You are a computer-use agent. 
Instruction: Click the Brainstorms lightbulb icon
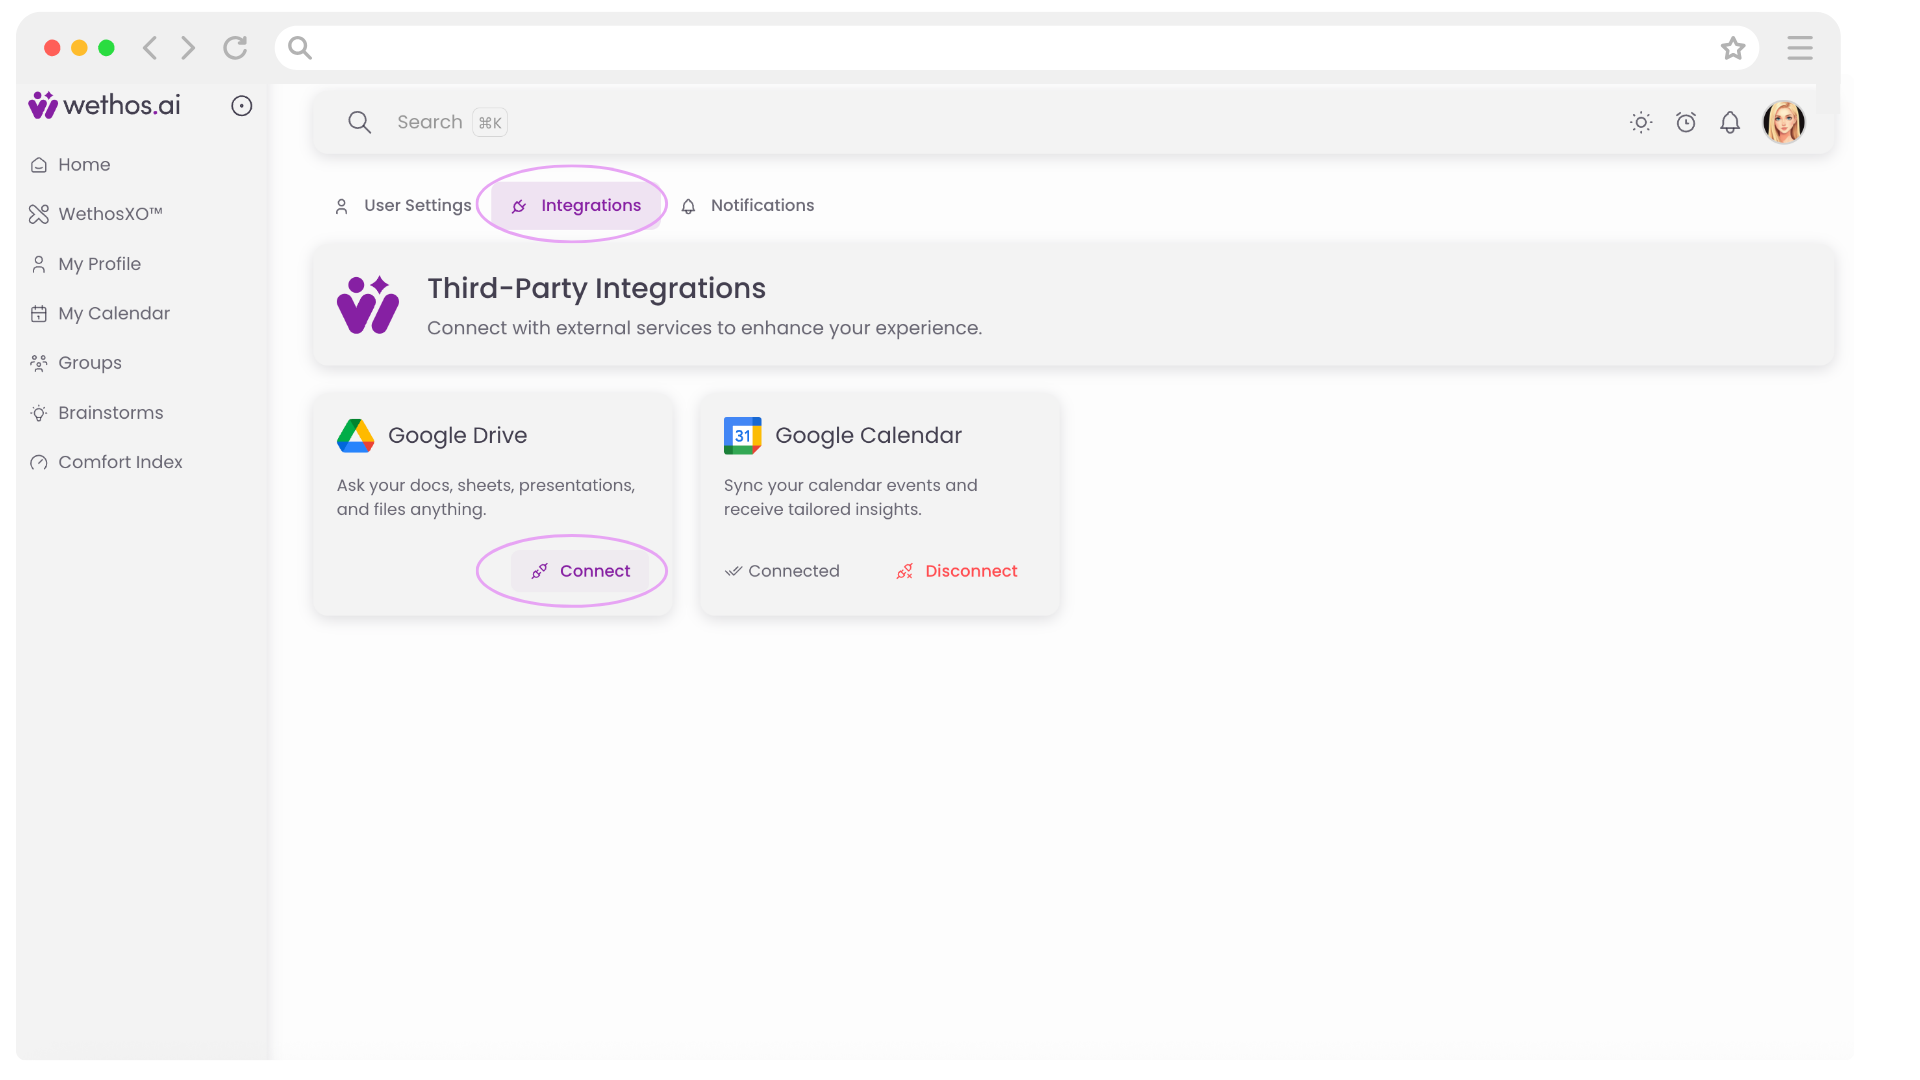click(38, 412)
